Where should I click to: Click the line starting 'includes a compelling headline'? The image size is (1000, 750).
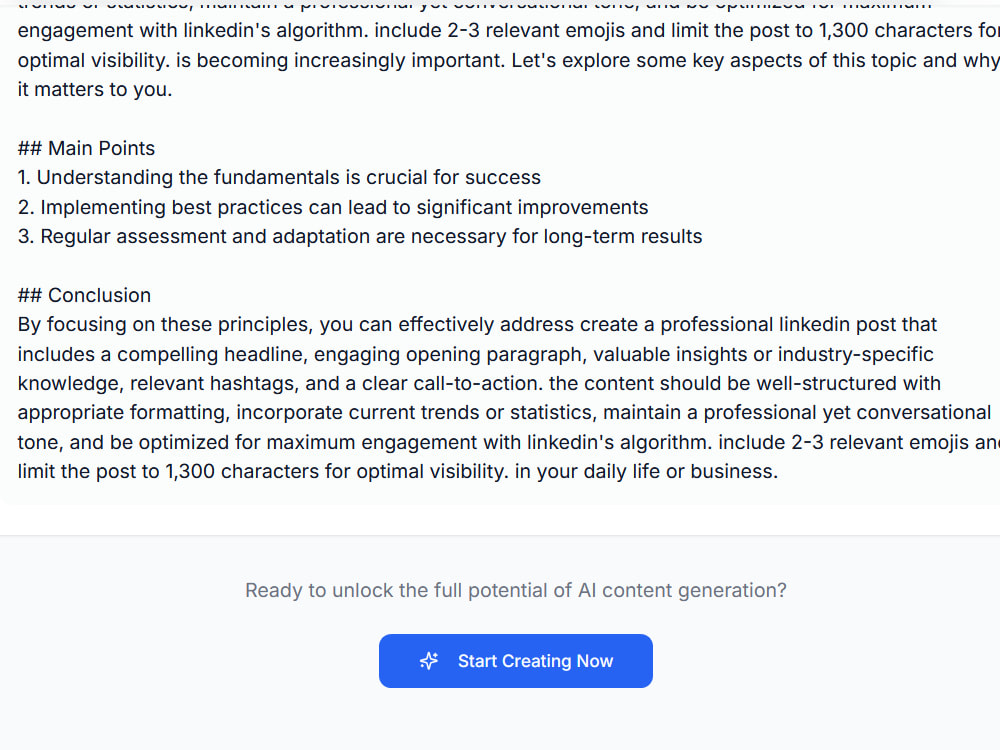pos(476,354)
